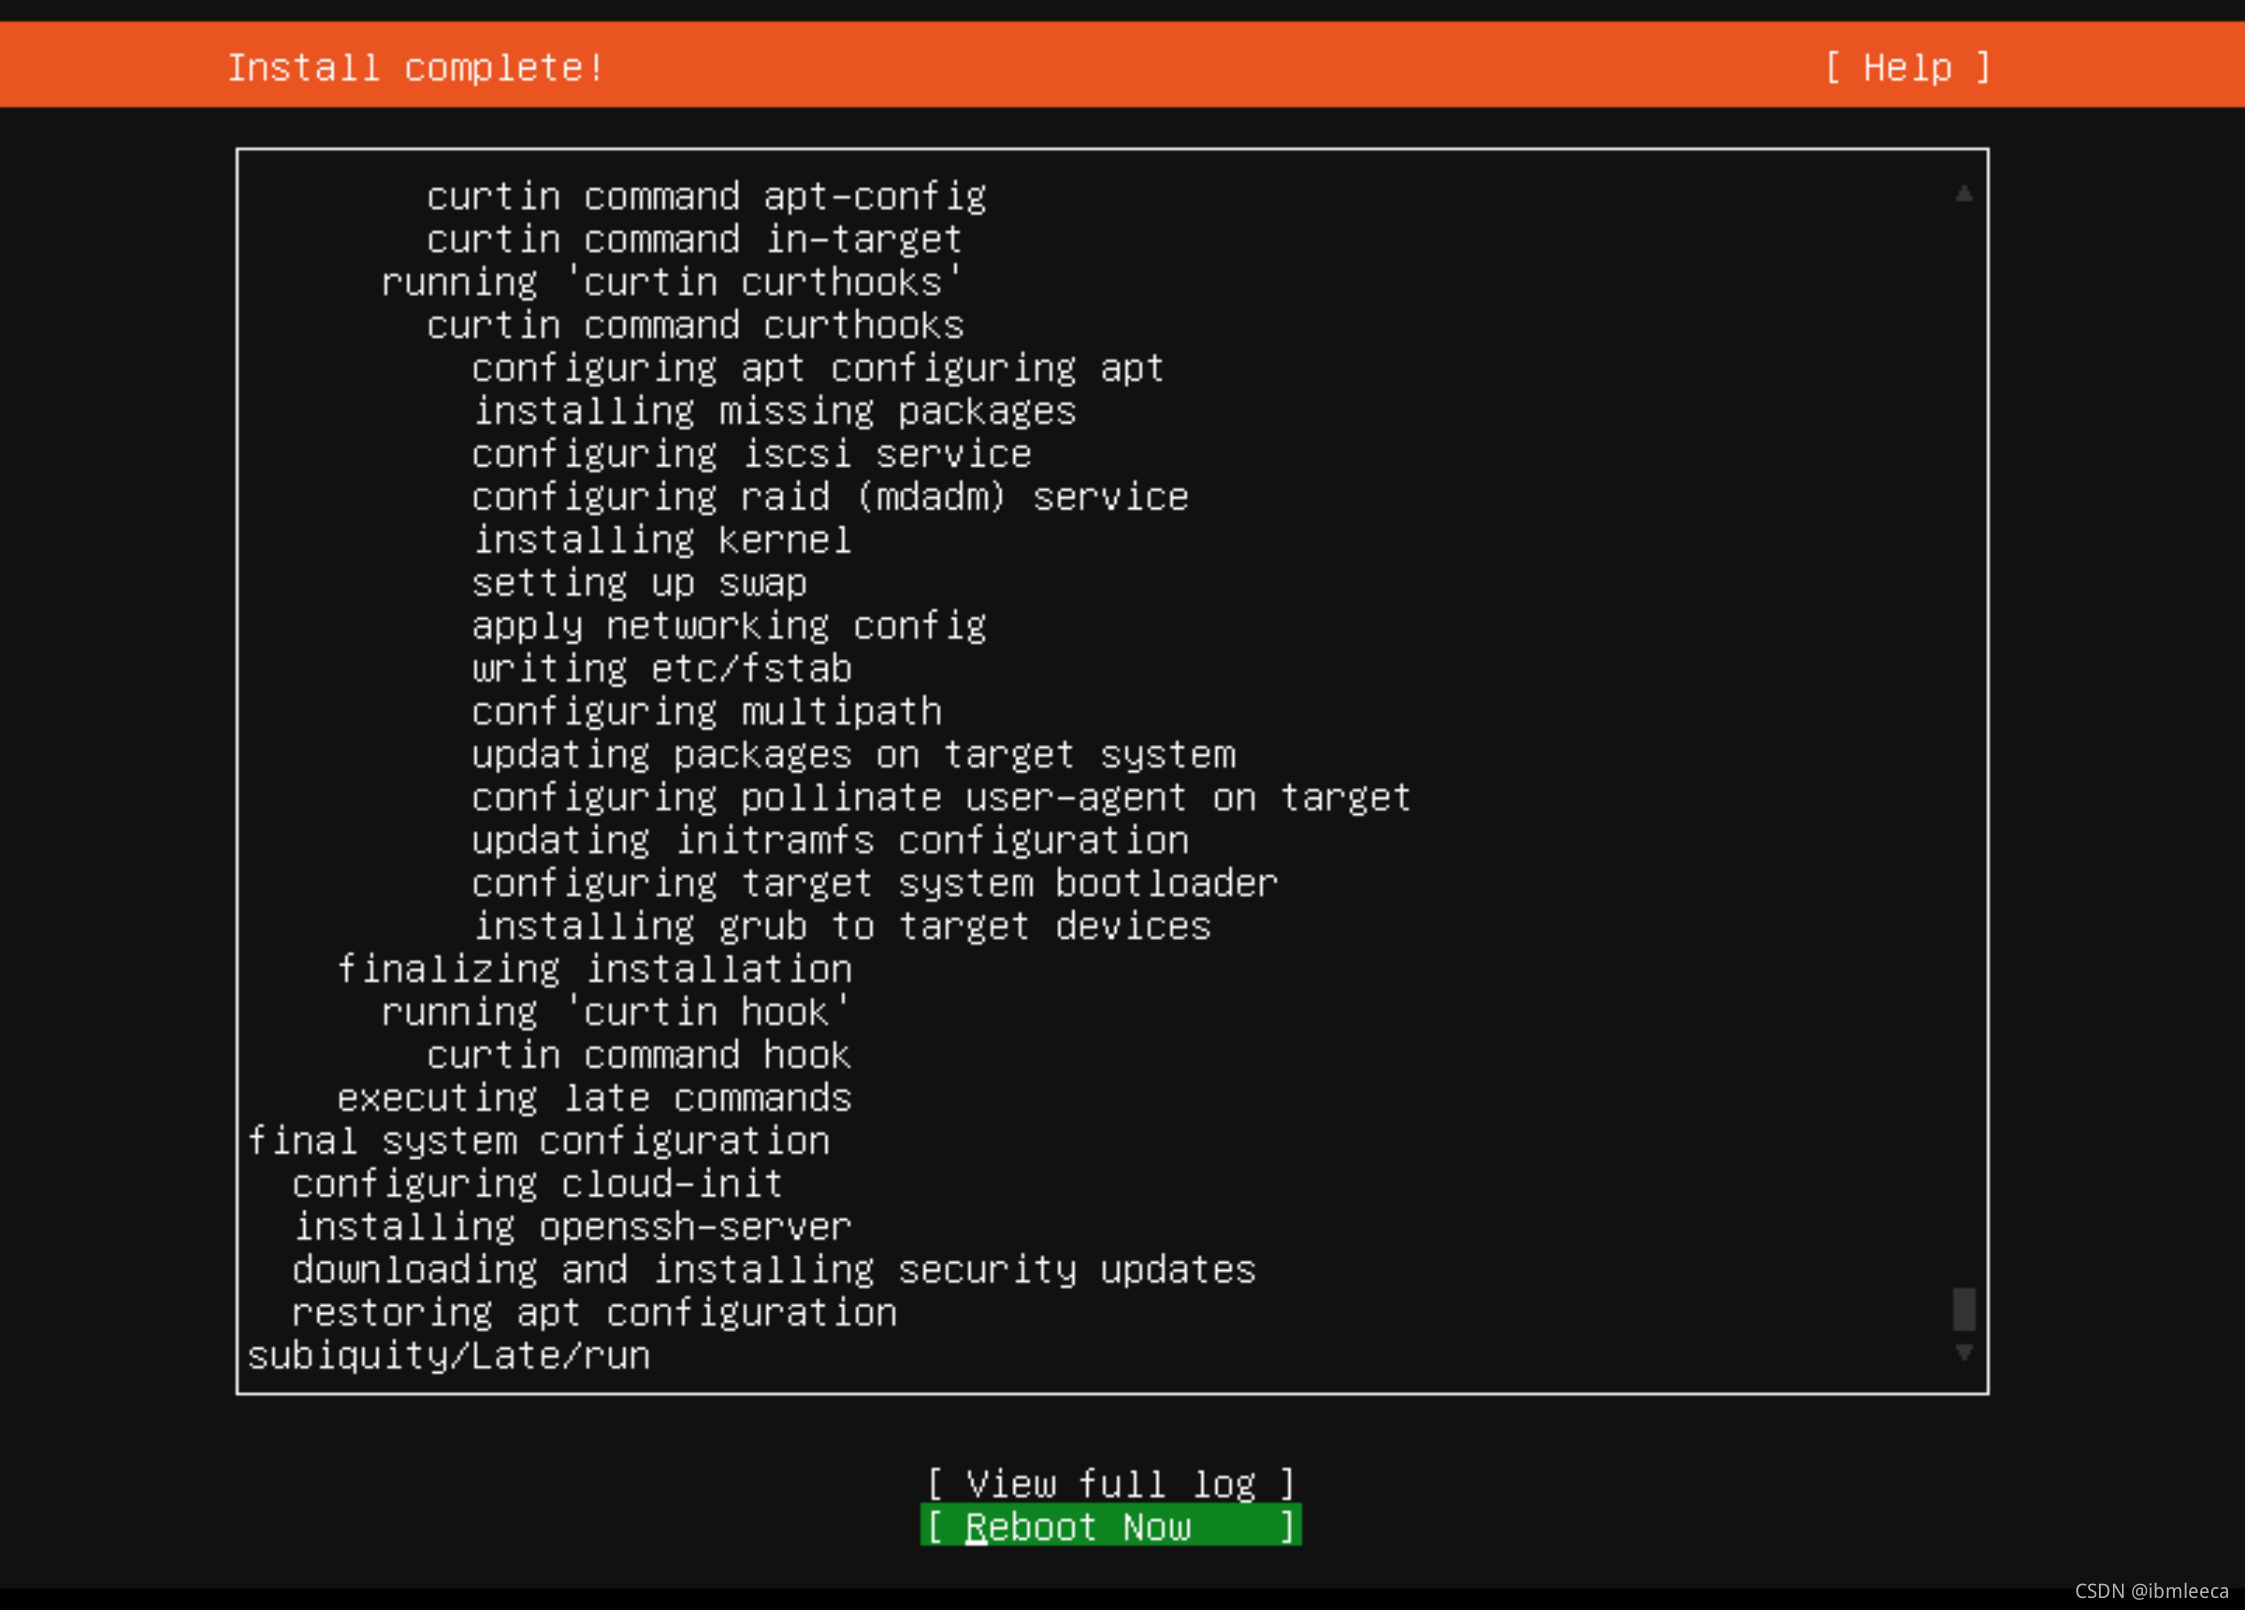Click the Reboot Now button
This screenshot has height=1610, width=2245.
(x=1110, y=1526)
